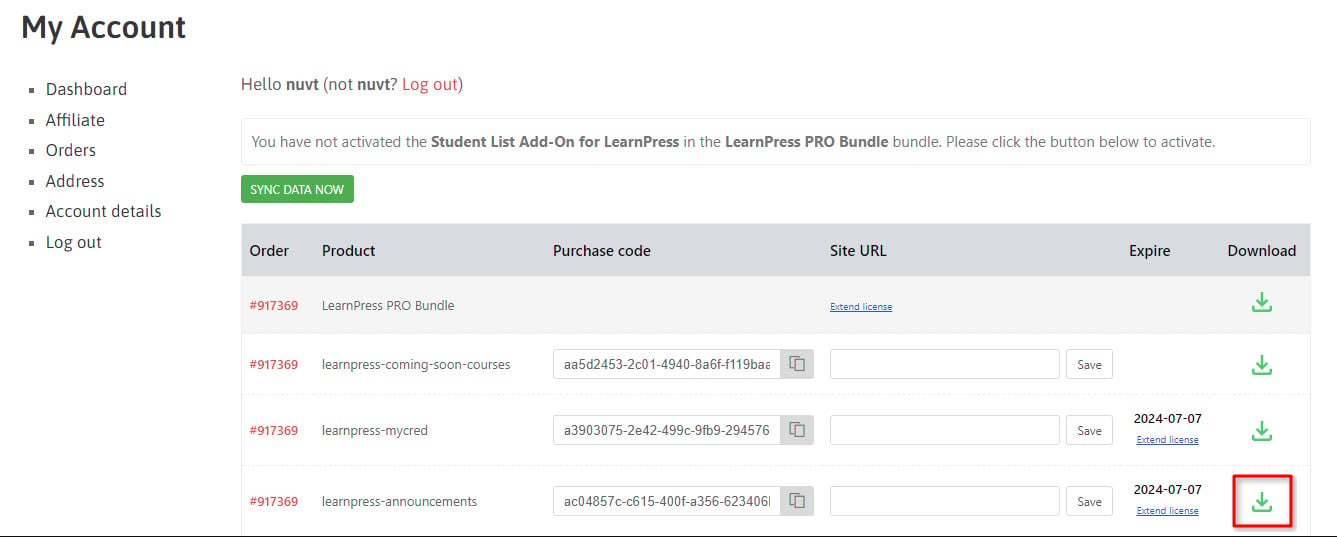Download the learnpress-announcements plugin
The image size is (1337, 537).
[x=1262, y=501]
